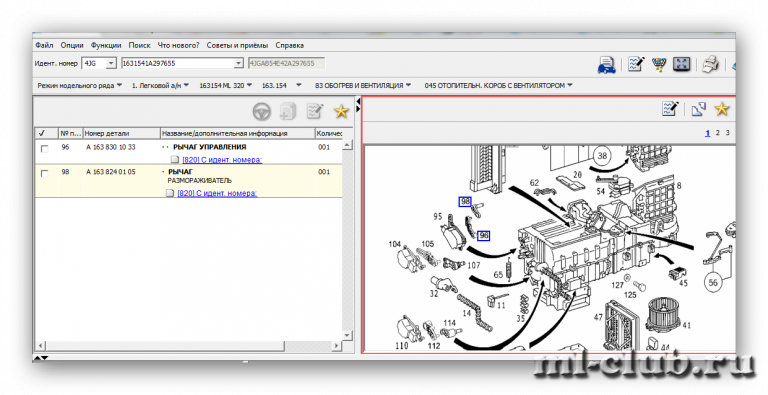Click callout 41 by the blower motor
Screen dimensions: 768x395
point(687,325)
